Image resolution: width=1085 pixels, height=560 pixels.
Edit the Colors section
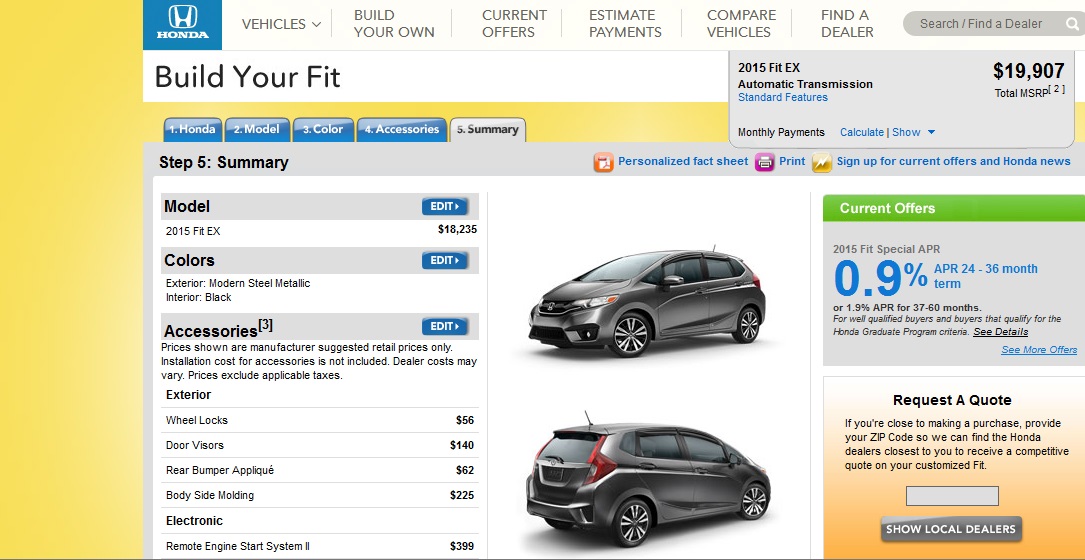click(x=445, y=260)
